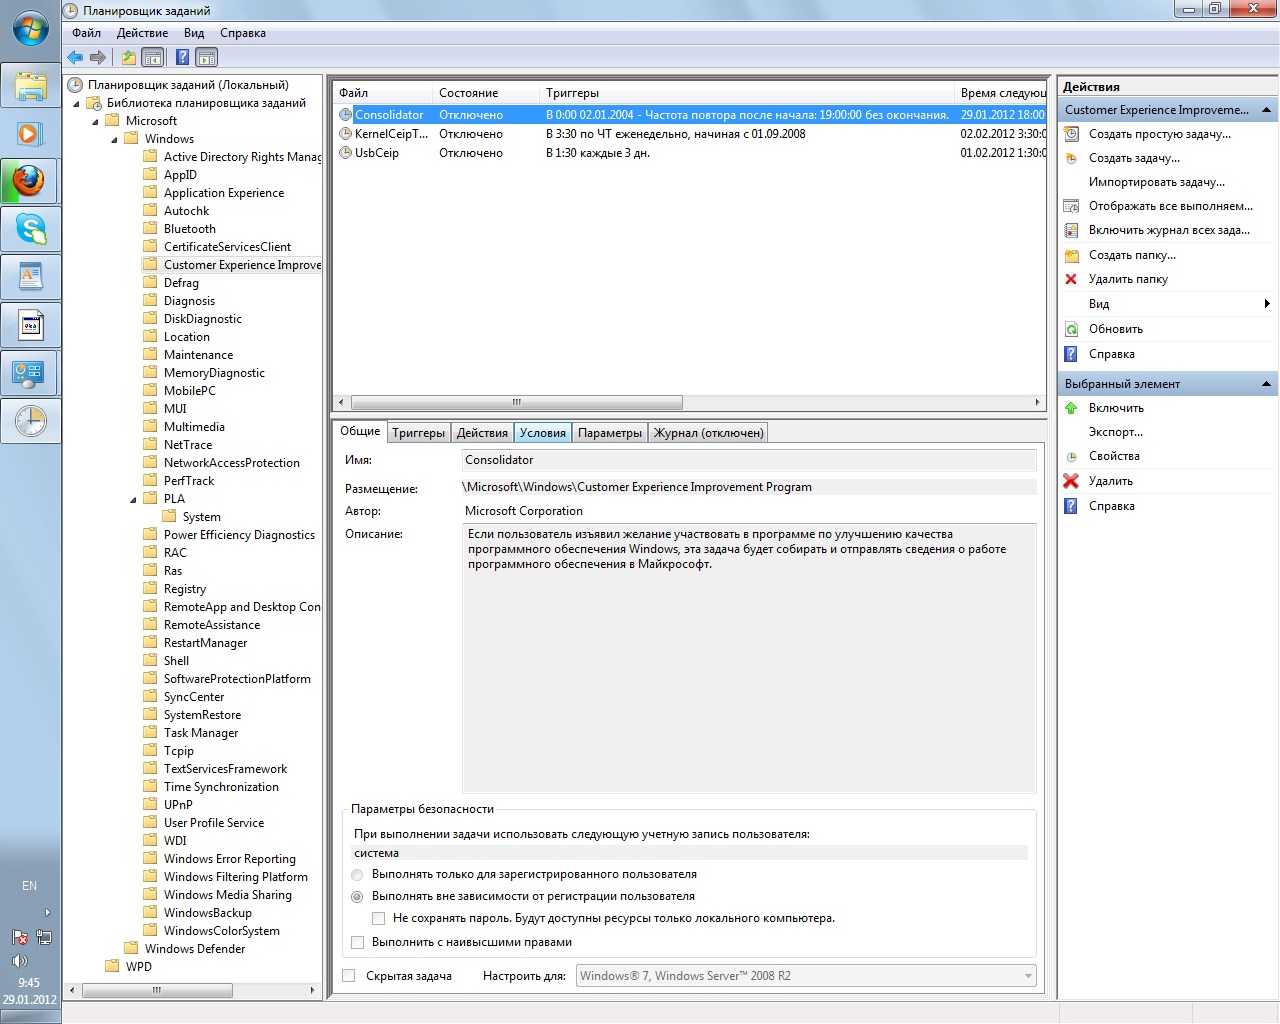Select Time Synchronization folder in tree
The height and width of the screenshot is (1024, 1280).
[221, 787]
